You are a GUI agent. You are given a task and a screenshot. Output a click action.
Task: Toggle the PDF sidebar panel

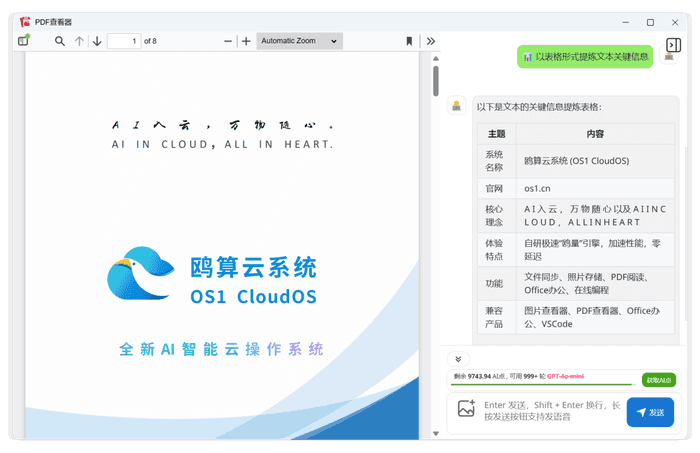point(24,41)
